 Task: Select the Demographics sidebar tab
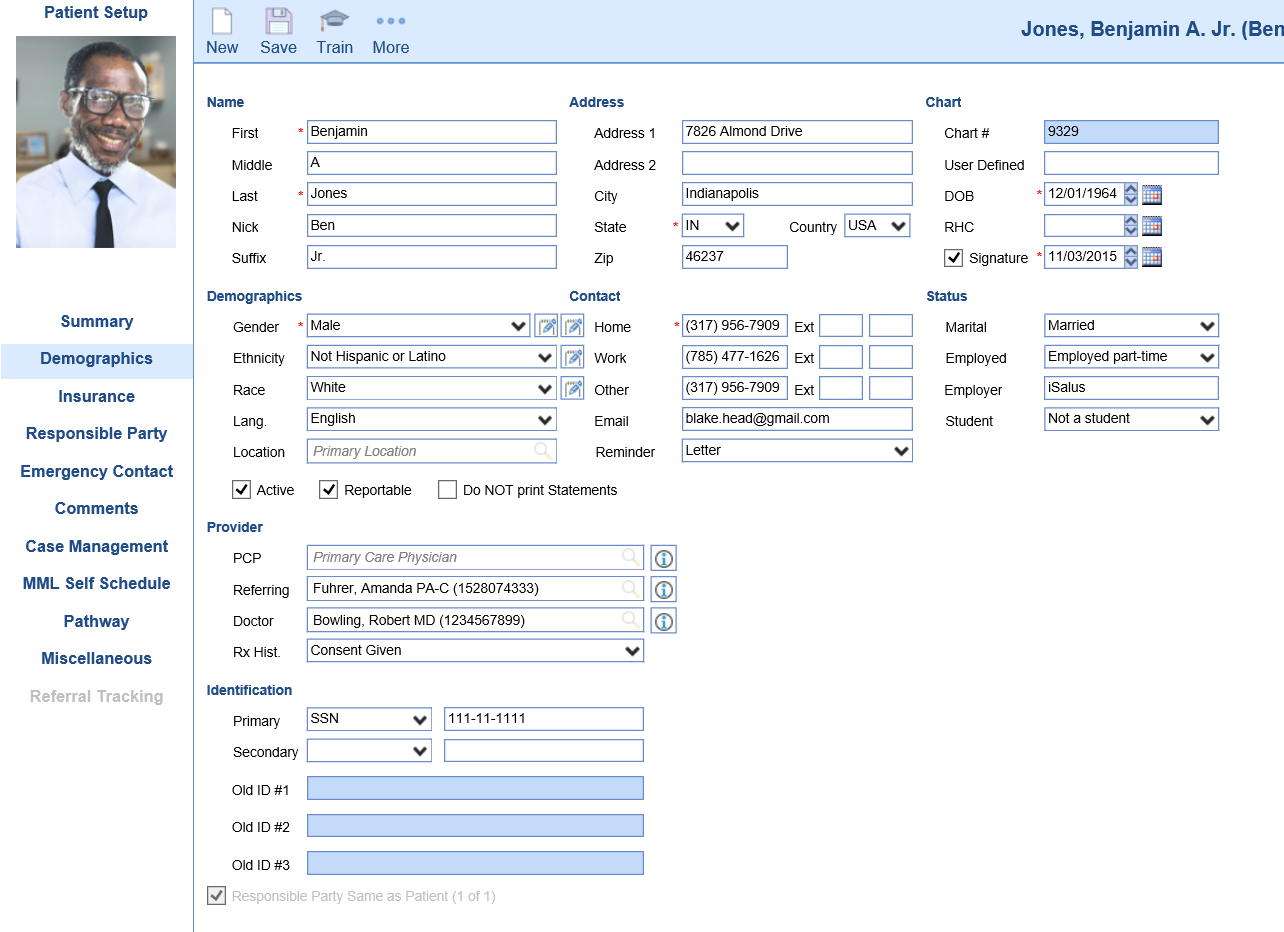click(96, 359)
